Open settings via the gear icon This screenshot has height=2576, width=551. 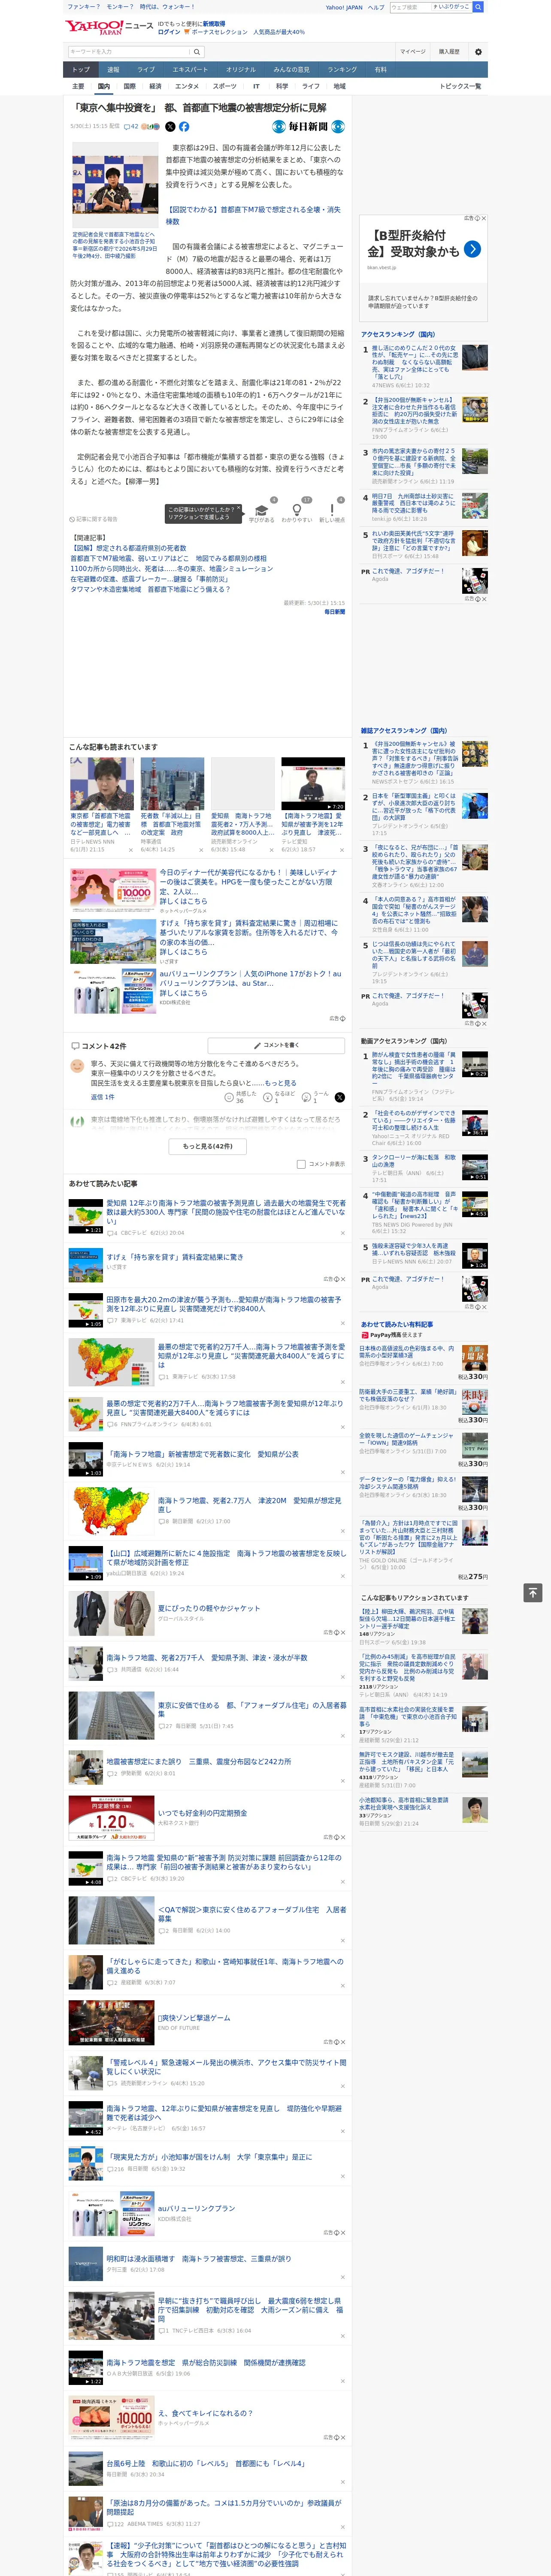[478, 51]
